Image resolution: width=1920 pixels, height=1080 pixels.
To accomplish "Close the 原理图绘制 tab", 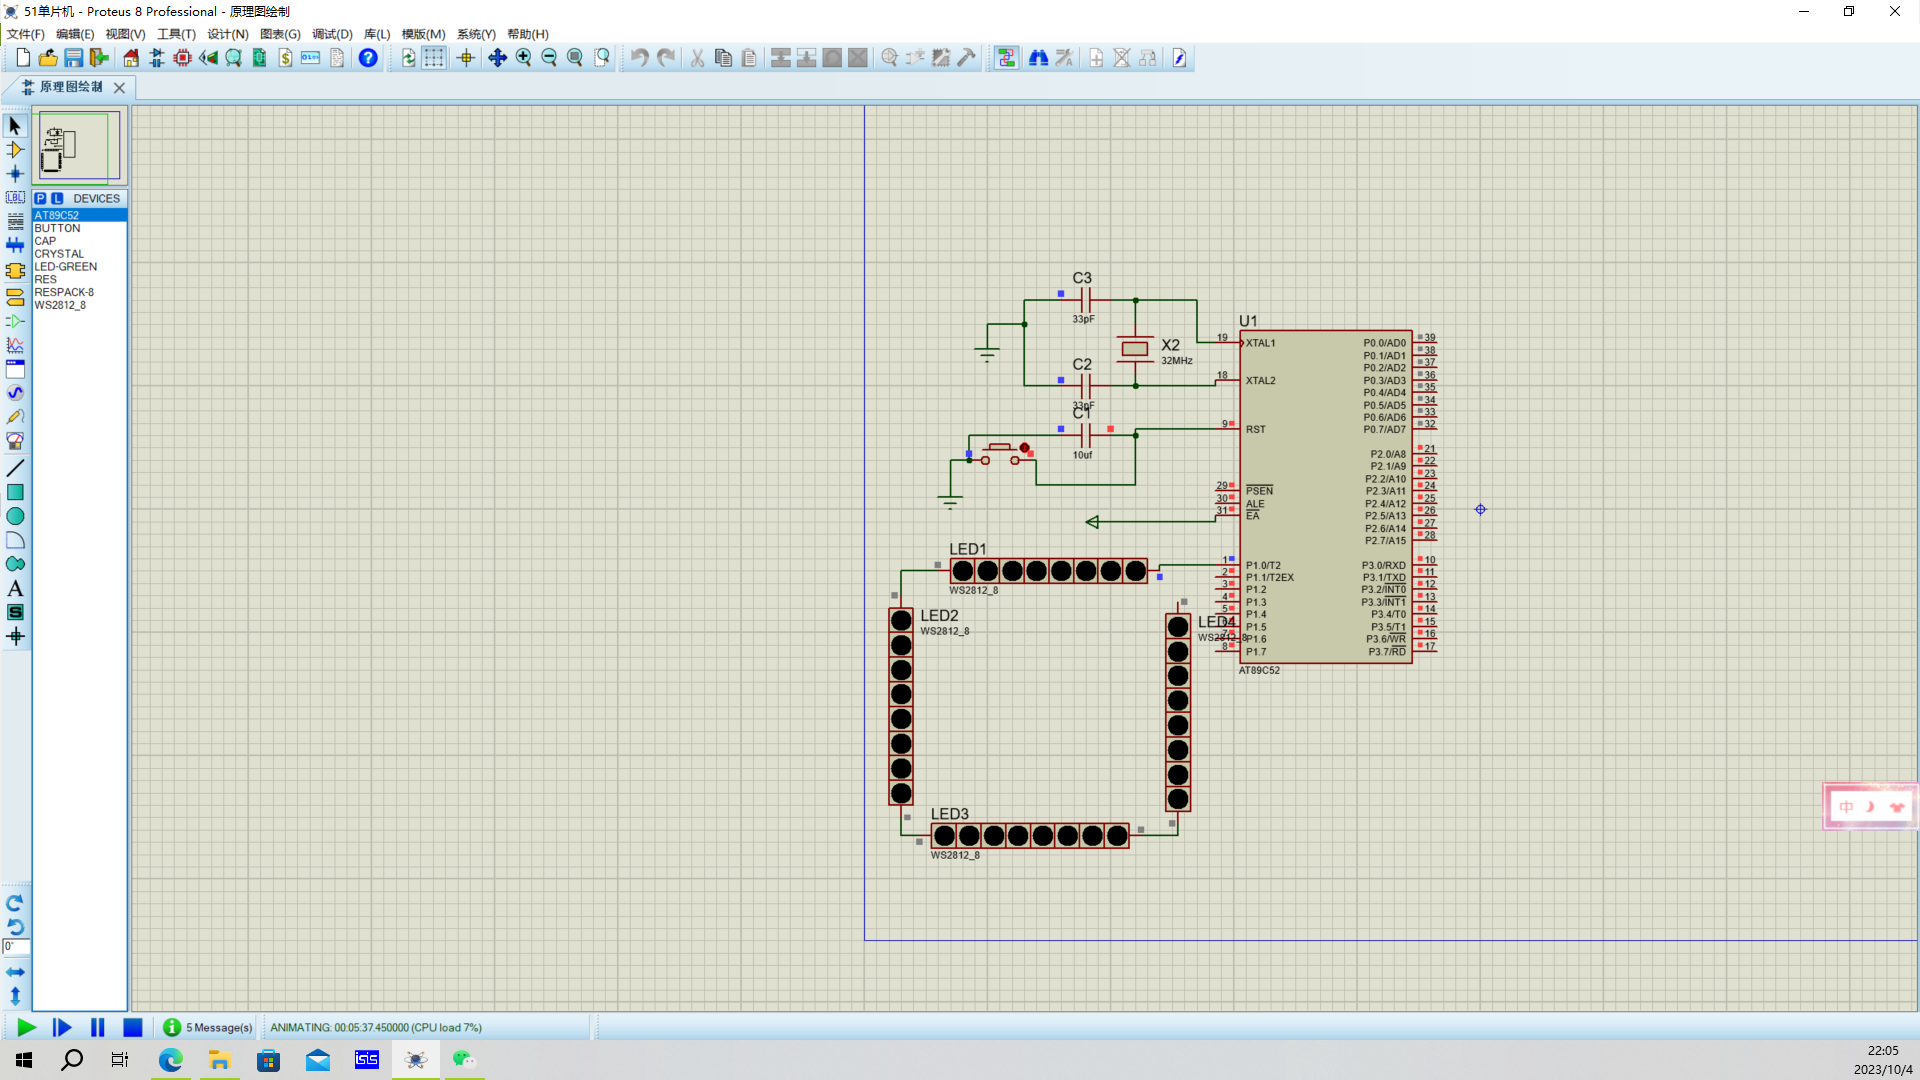I will [x=120, y=88].
